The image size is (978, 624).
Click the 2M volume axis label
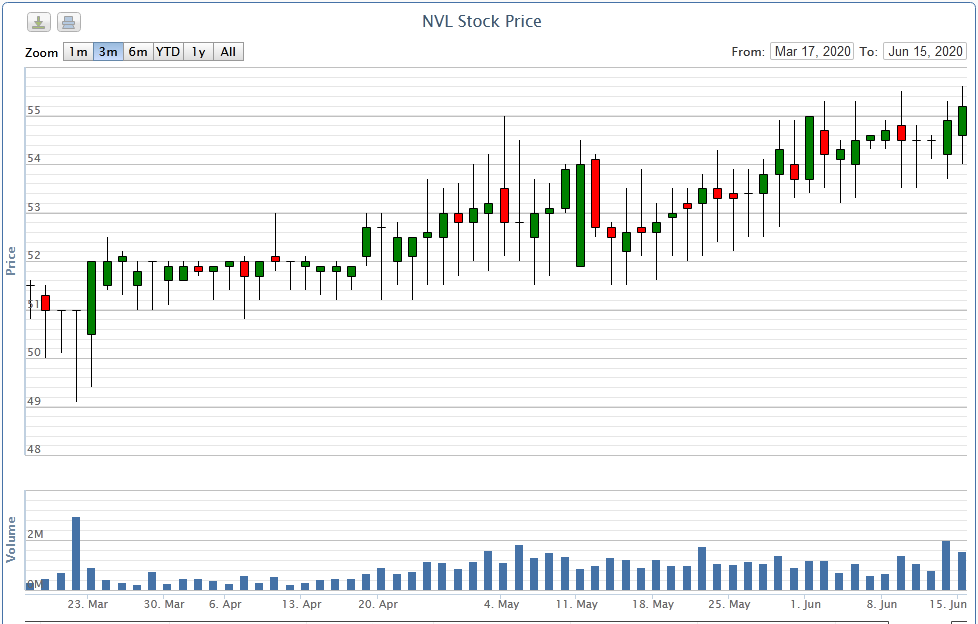click(36, 534)
